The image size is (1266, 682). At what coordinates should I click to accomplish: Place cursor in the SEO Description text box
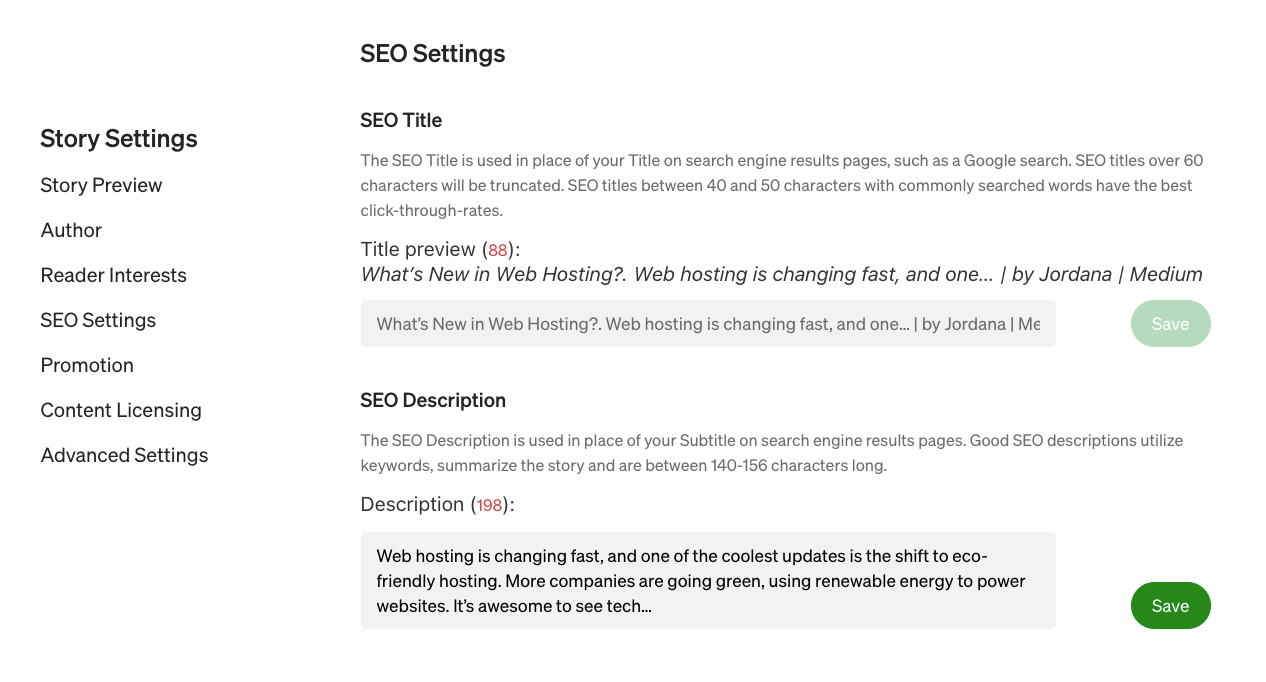[708, 580]
